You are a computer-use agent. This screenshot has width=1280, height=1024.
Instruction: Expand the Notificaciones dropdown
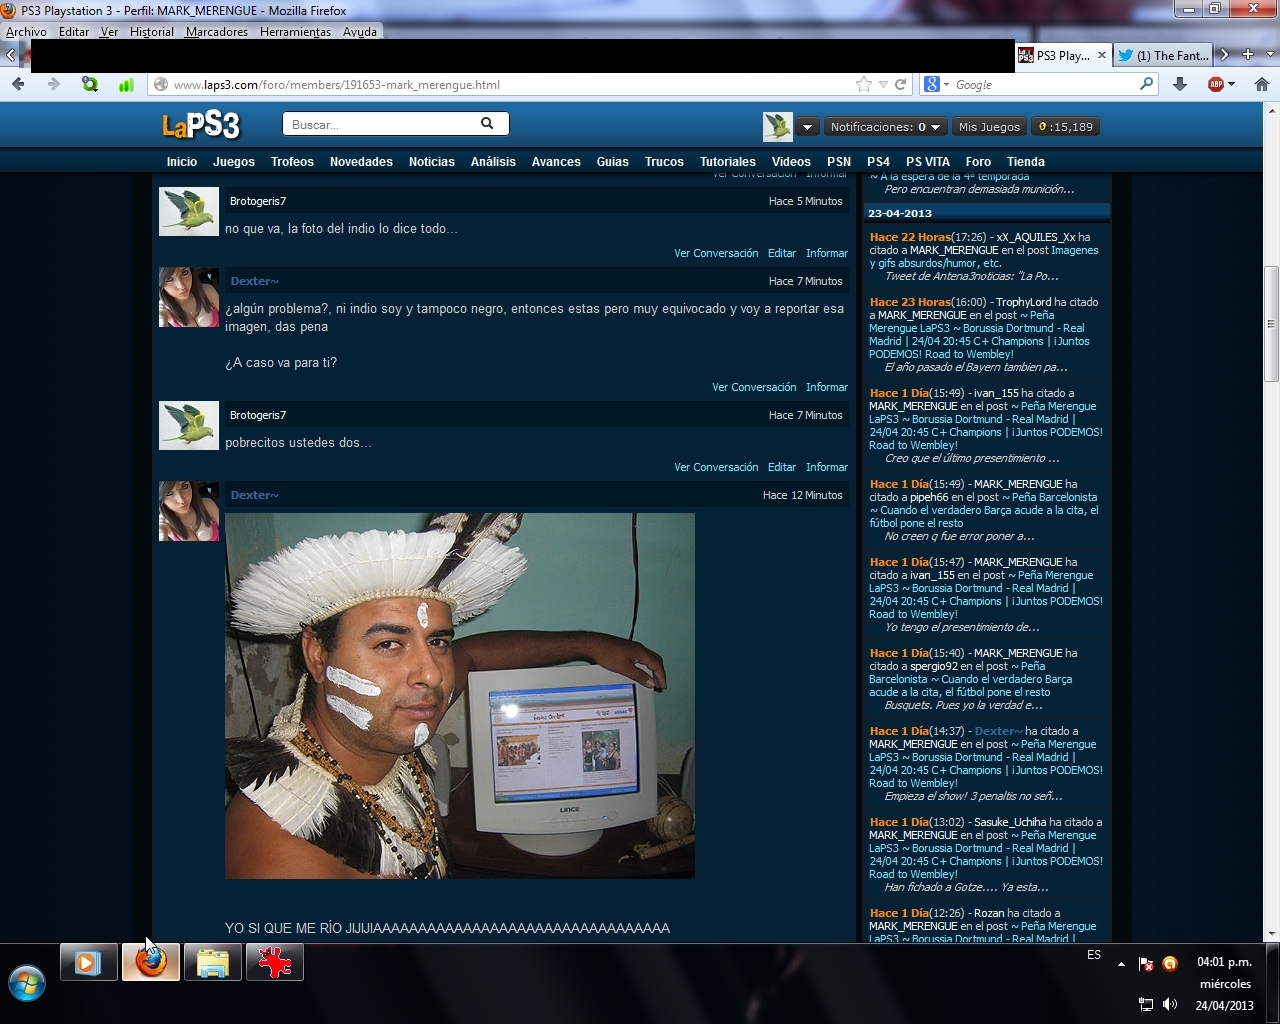(936, 127)
